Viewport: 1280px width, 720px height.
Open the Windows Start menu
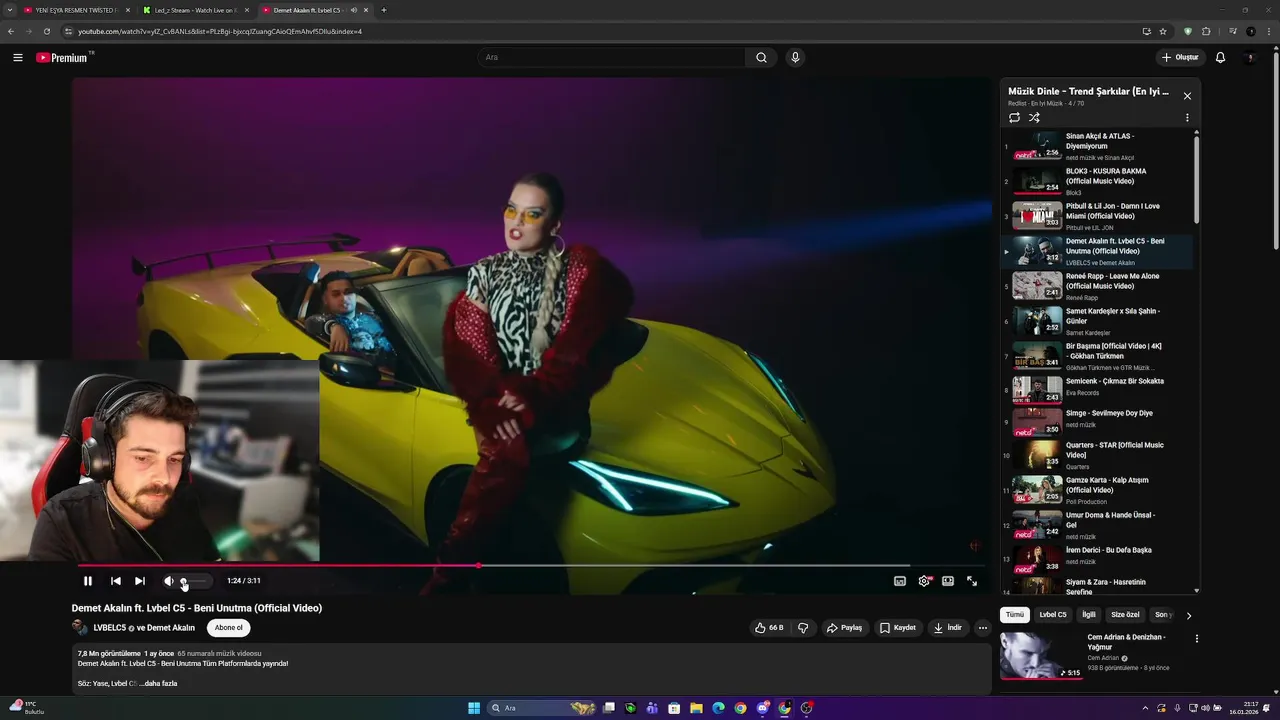[x=474, y=708]
